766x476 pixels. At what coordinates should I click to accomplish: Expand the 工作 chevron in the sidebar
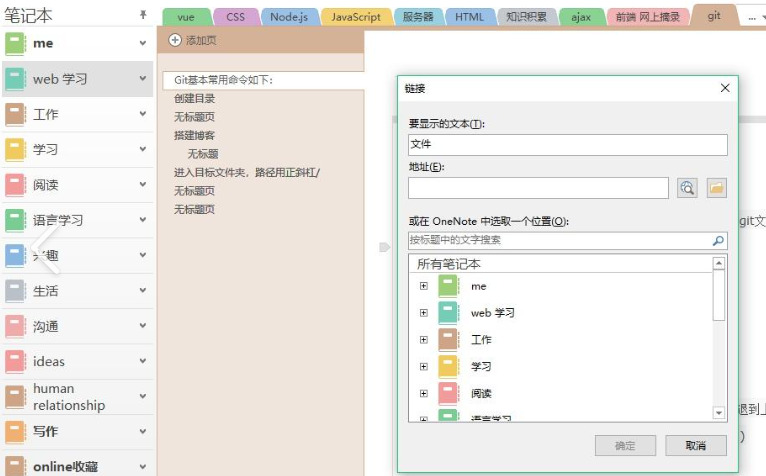click(x=143, y=114)
